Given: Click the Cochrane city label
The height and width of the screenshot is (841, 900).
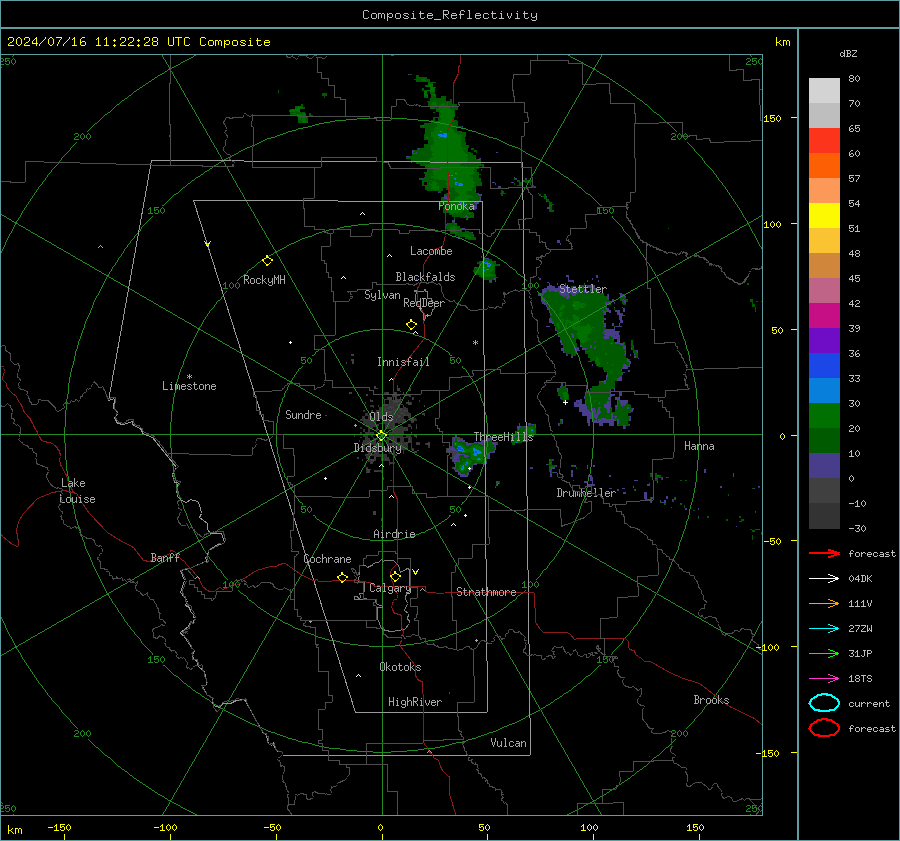Looking at the screenshot, I should pos(327,559).
